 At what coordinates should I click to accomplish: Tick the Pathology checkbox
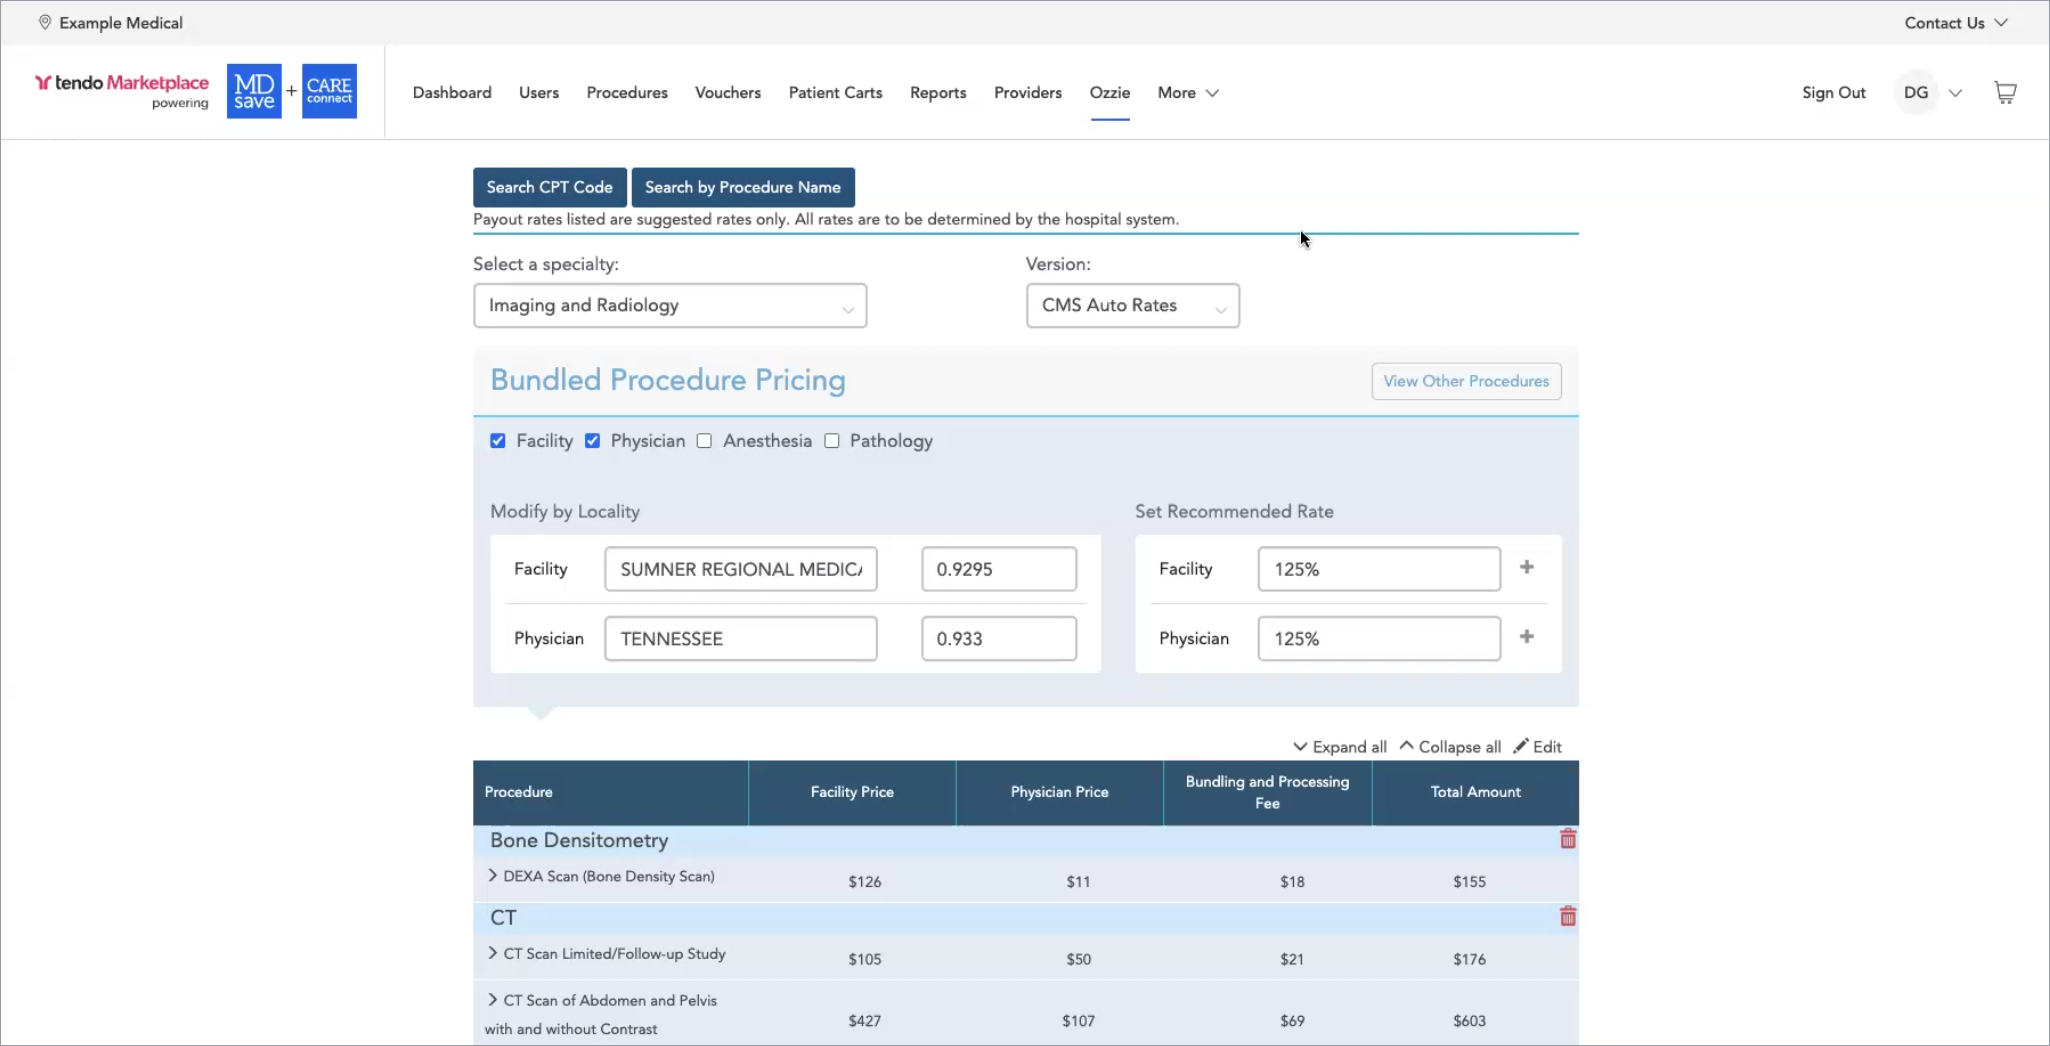(x=832, y=441)
